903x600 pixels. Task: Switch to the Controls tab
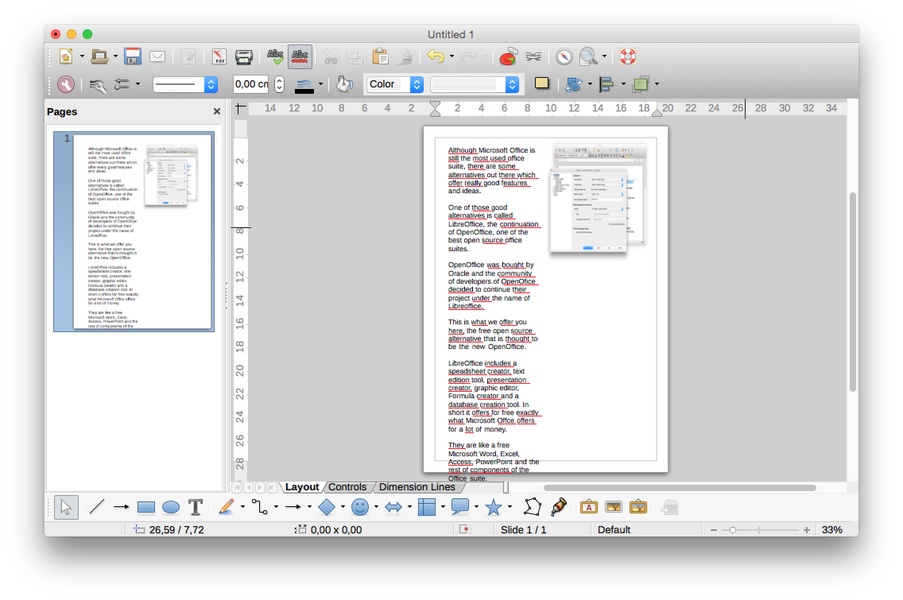click(x=347, y=487)
